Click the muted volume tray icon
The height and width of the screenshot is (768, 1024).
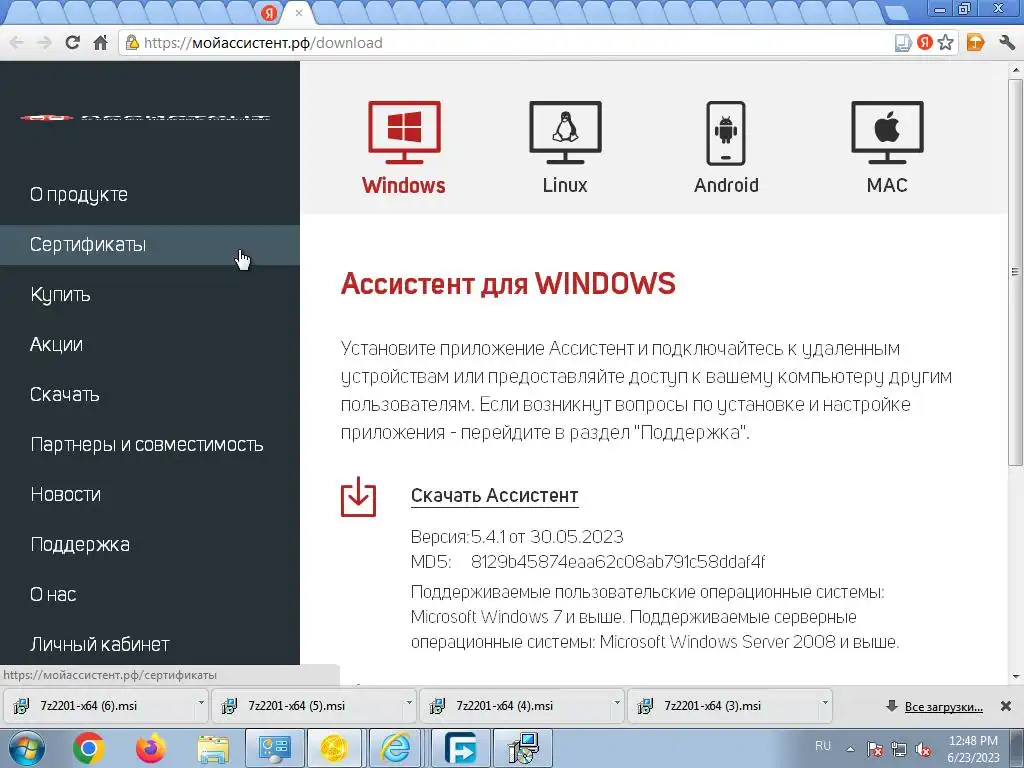[x=923, y=750]
